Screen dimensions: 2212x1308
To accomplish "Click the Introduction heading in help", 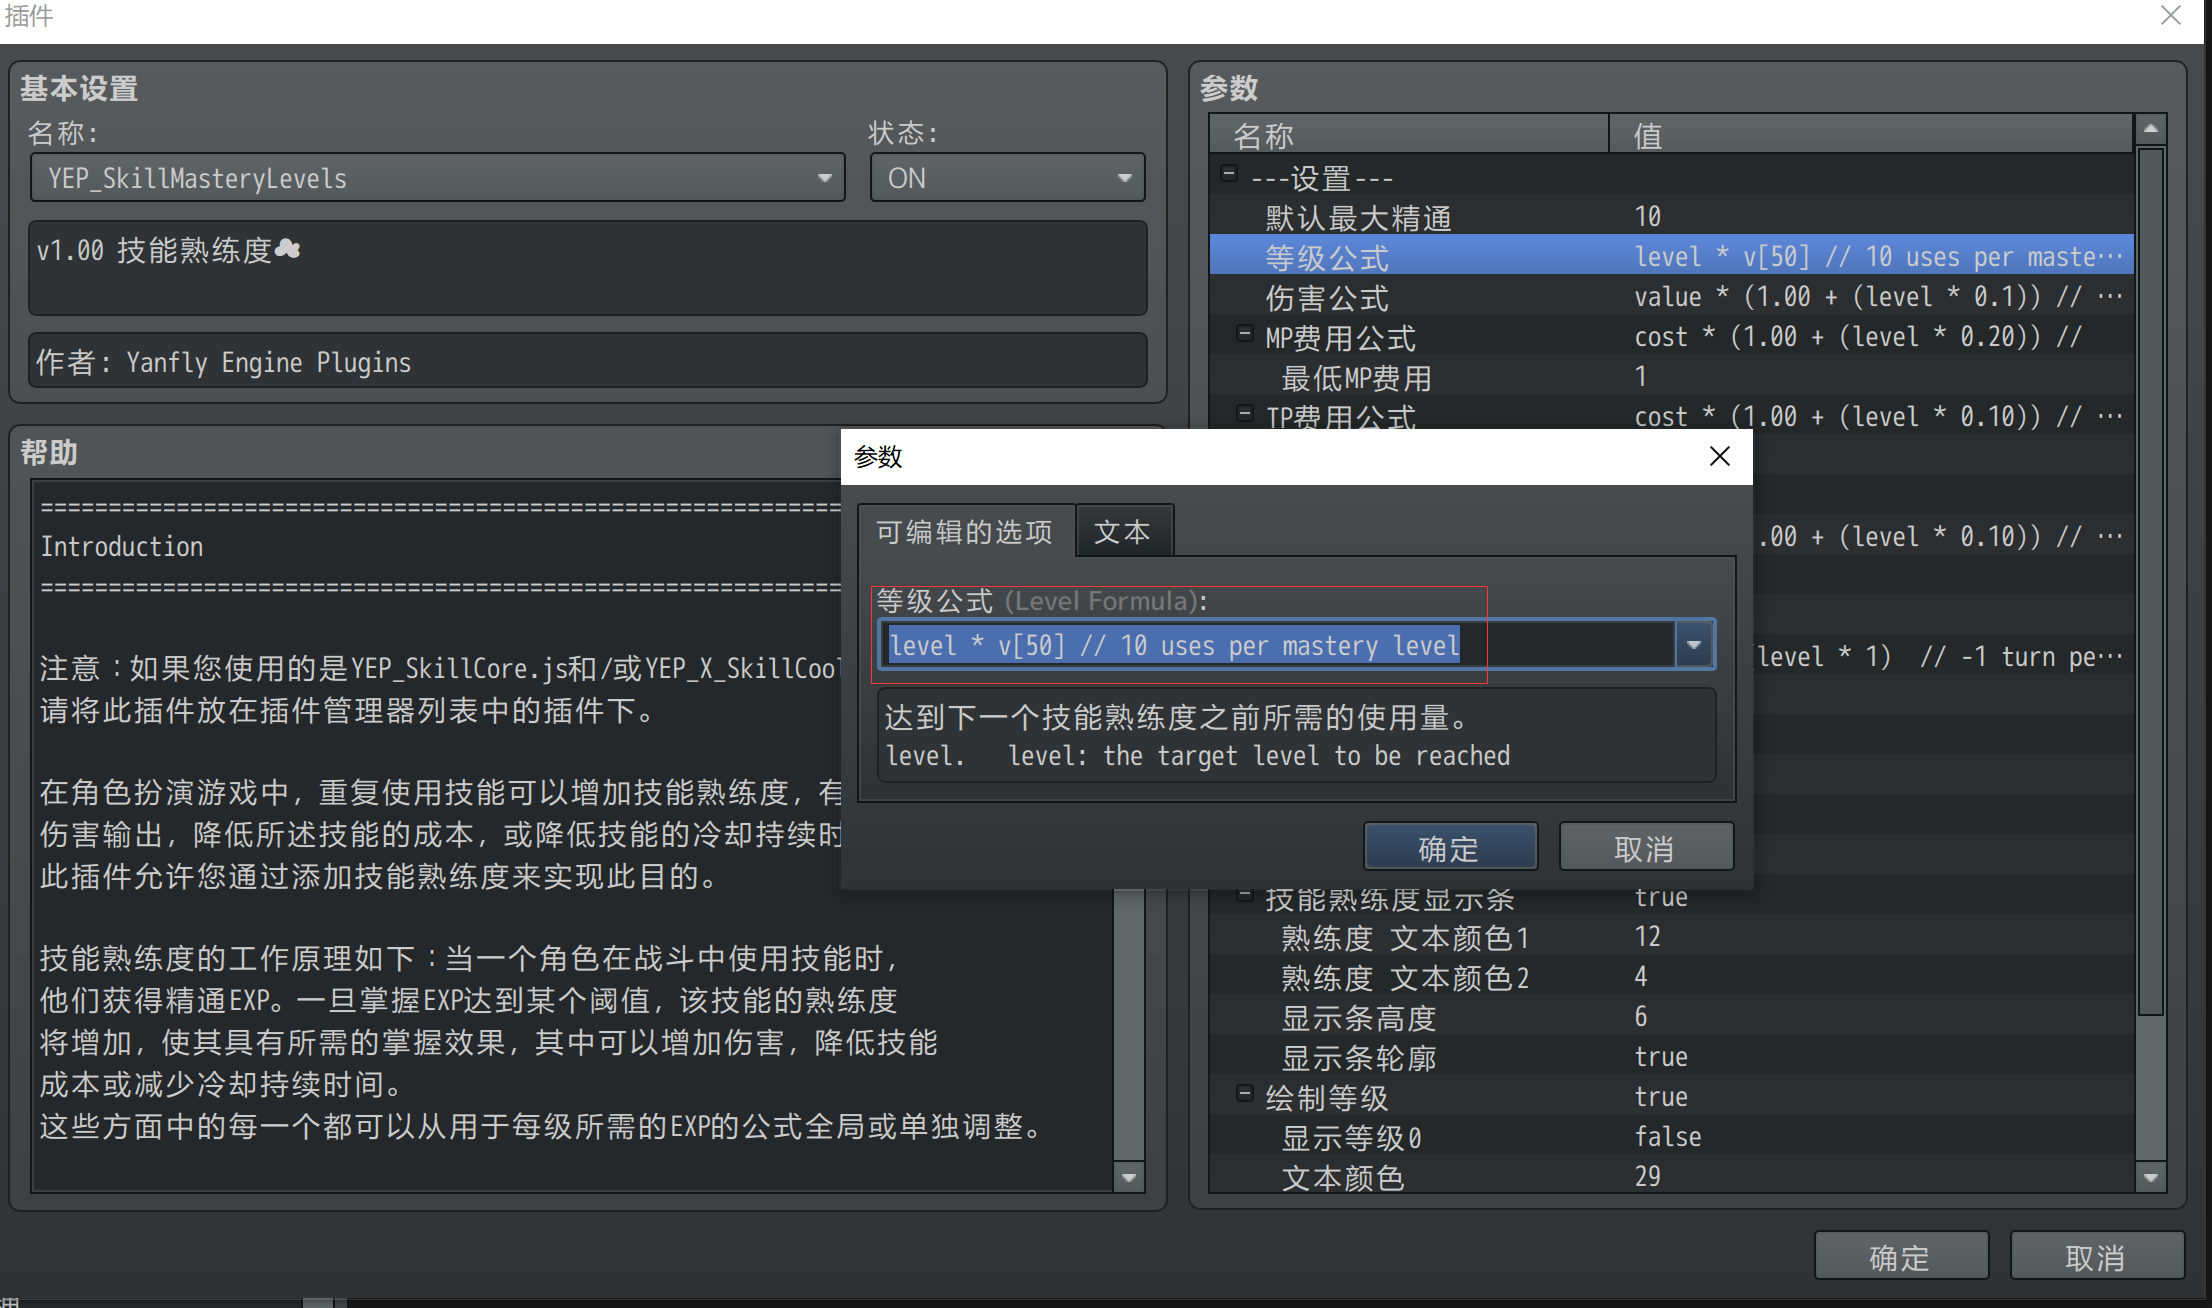I will [122, 546].
